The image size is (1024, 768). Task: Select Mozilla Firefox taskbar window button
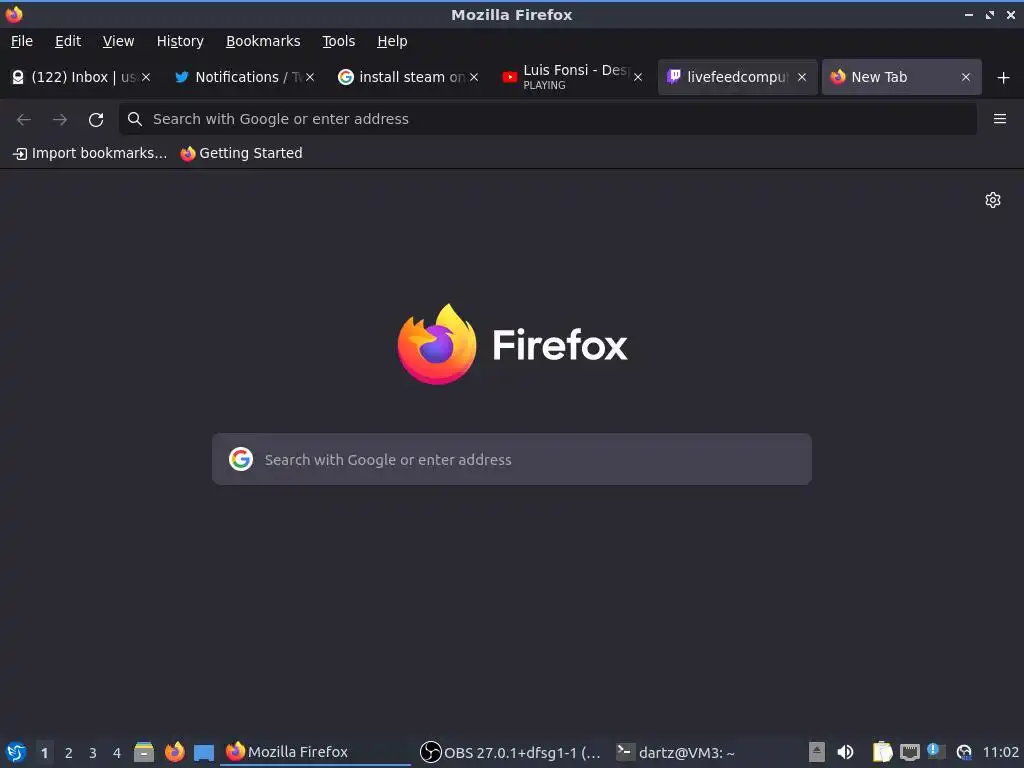point(315,752)
